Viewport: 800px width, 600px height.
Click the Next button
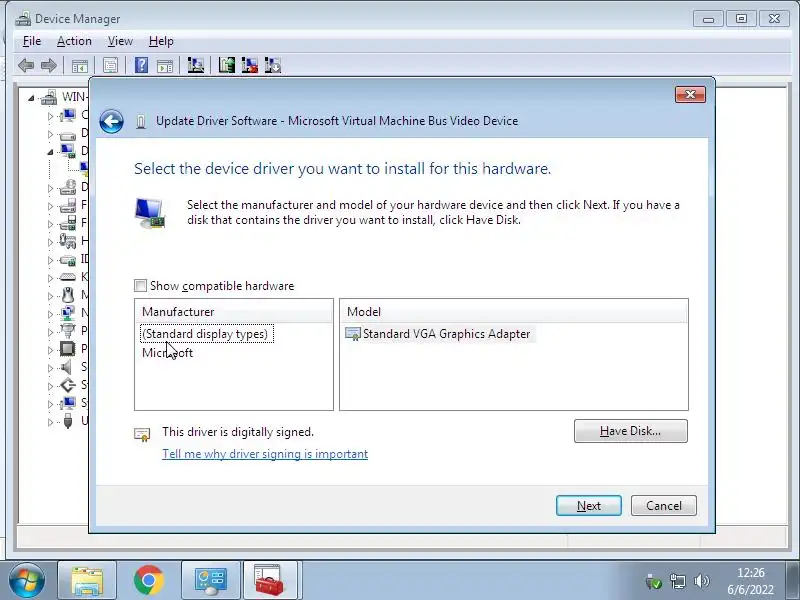(x=589, y=506)
